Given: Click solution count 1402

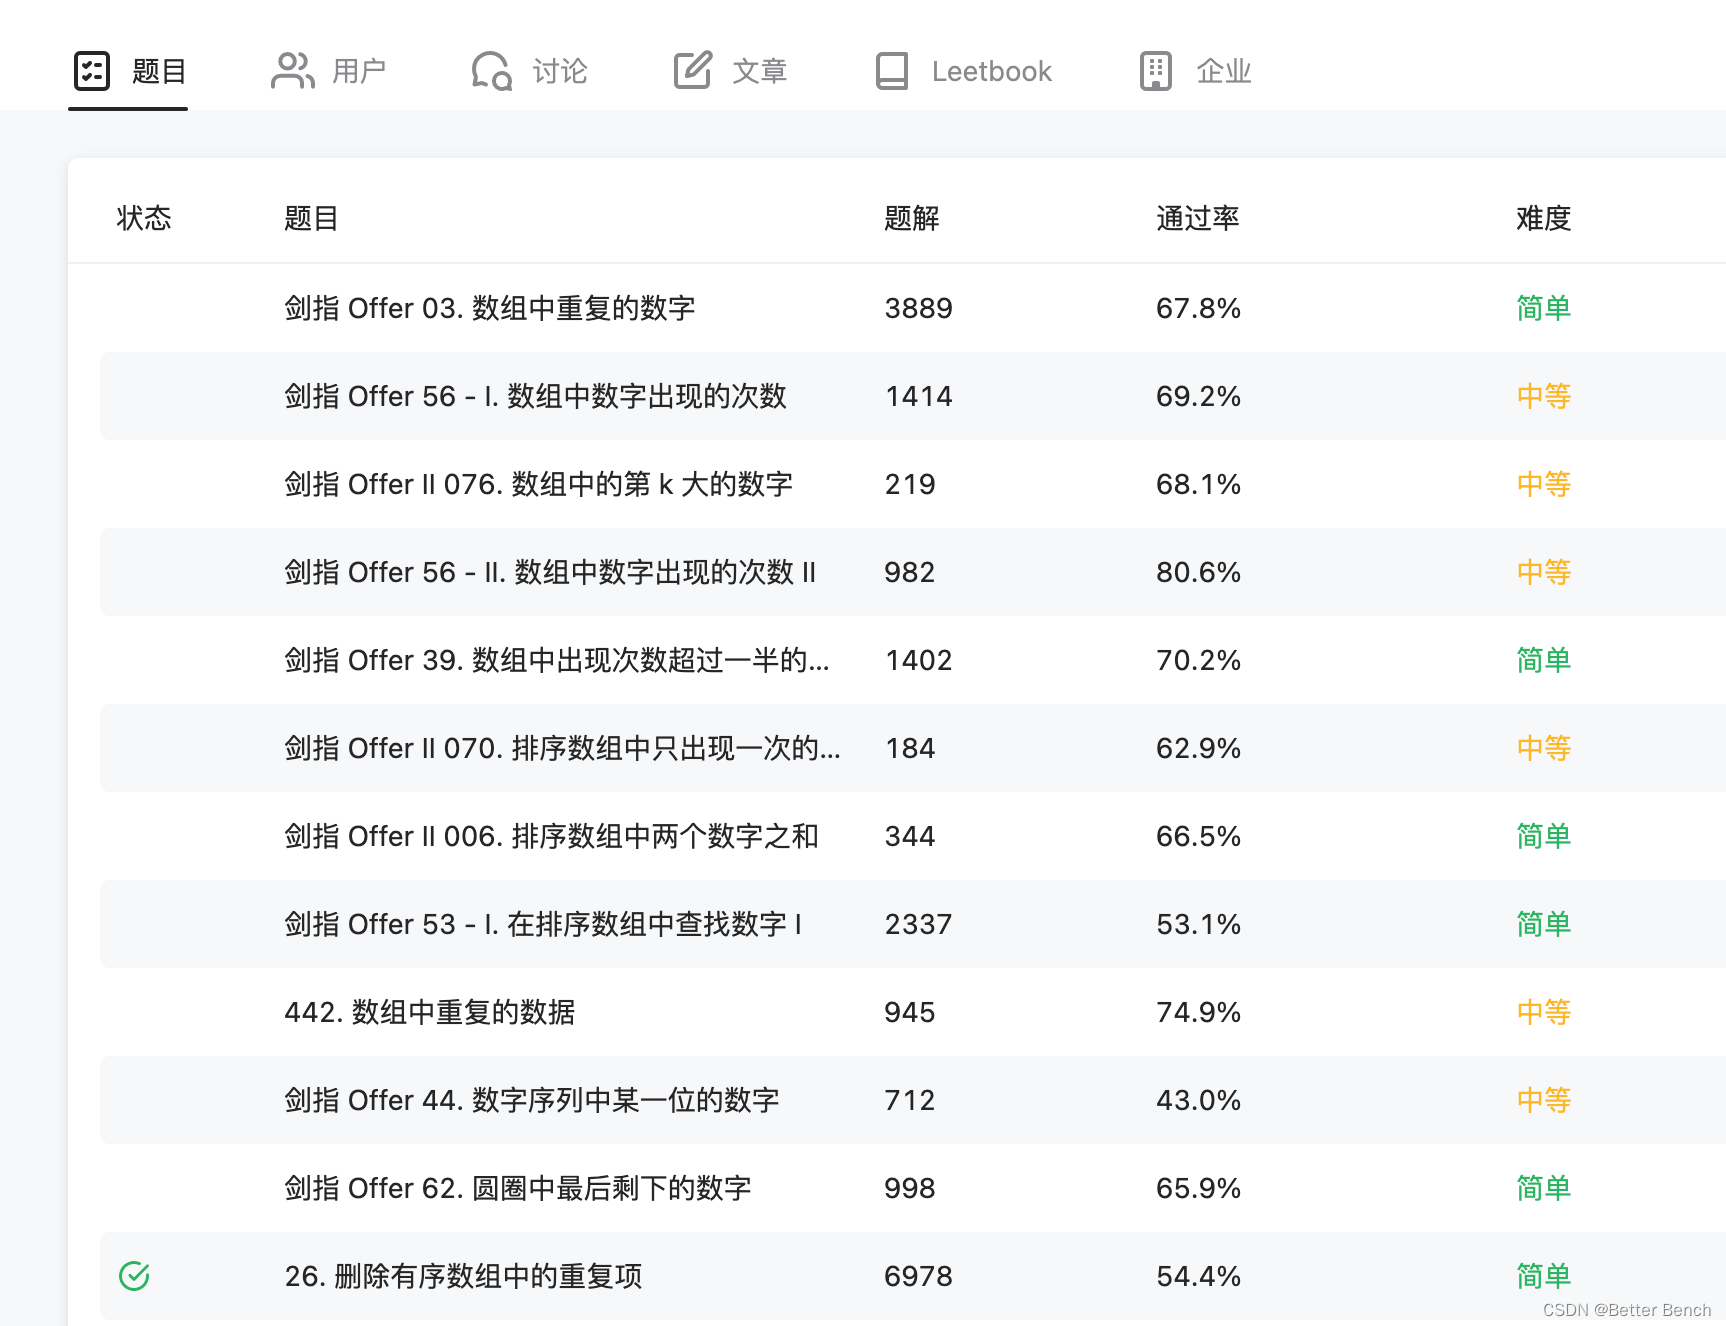Looking at the screenshot, I should pos(919,660).
